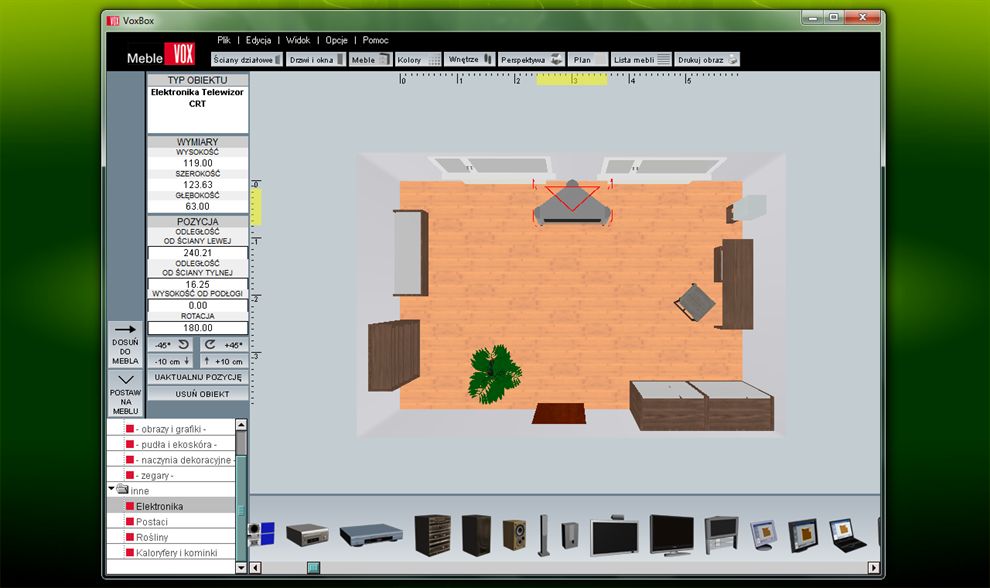
Task: Click Drukuj obraz print button
Action: click(x=707, y=60)
